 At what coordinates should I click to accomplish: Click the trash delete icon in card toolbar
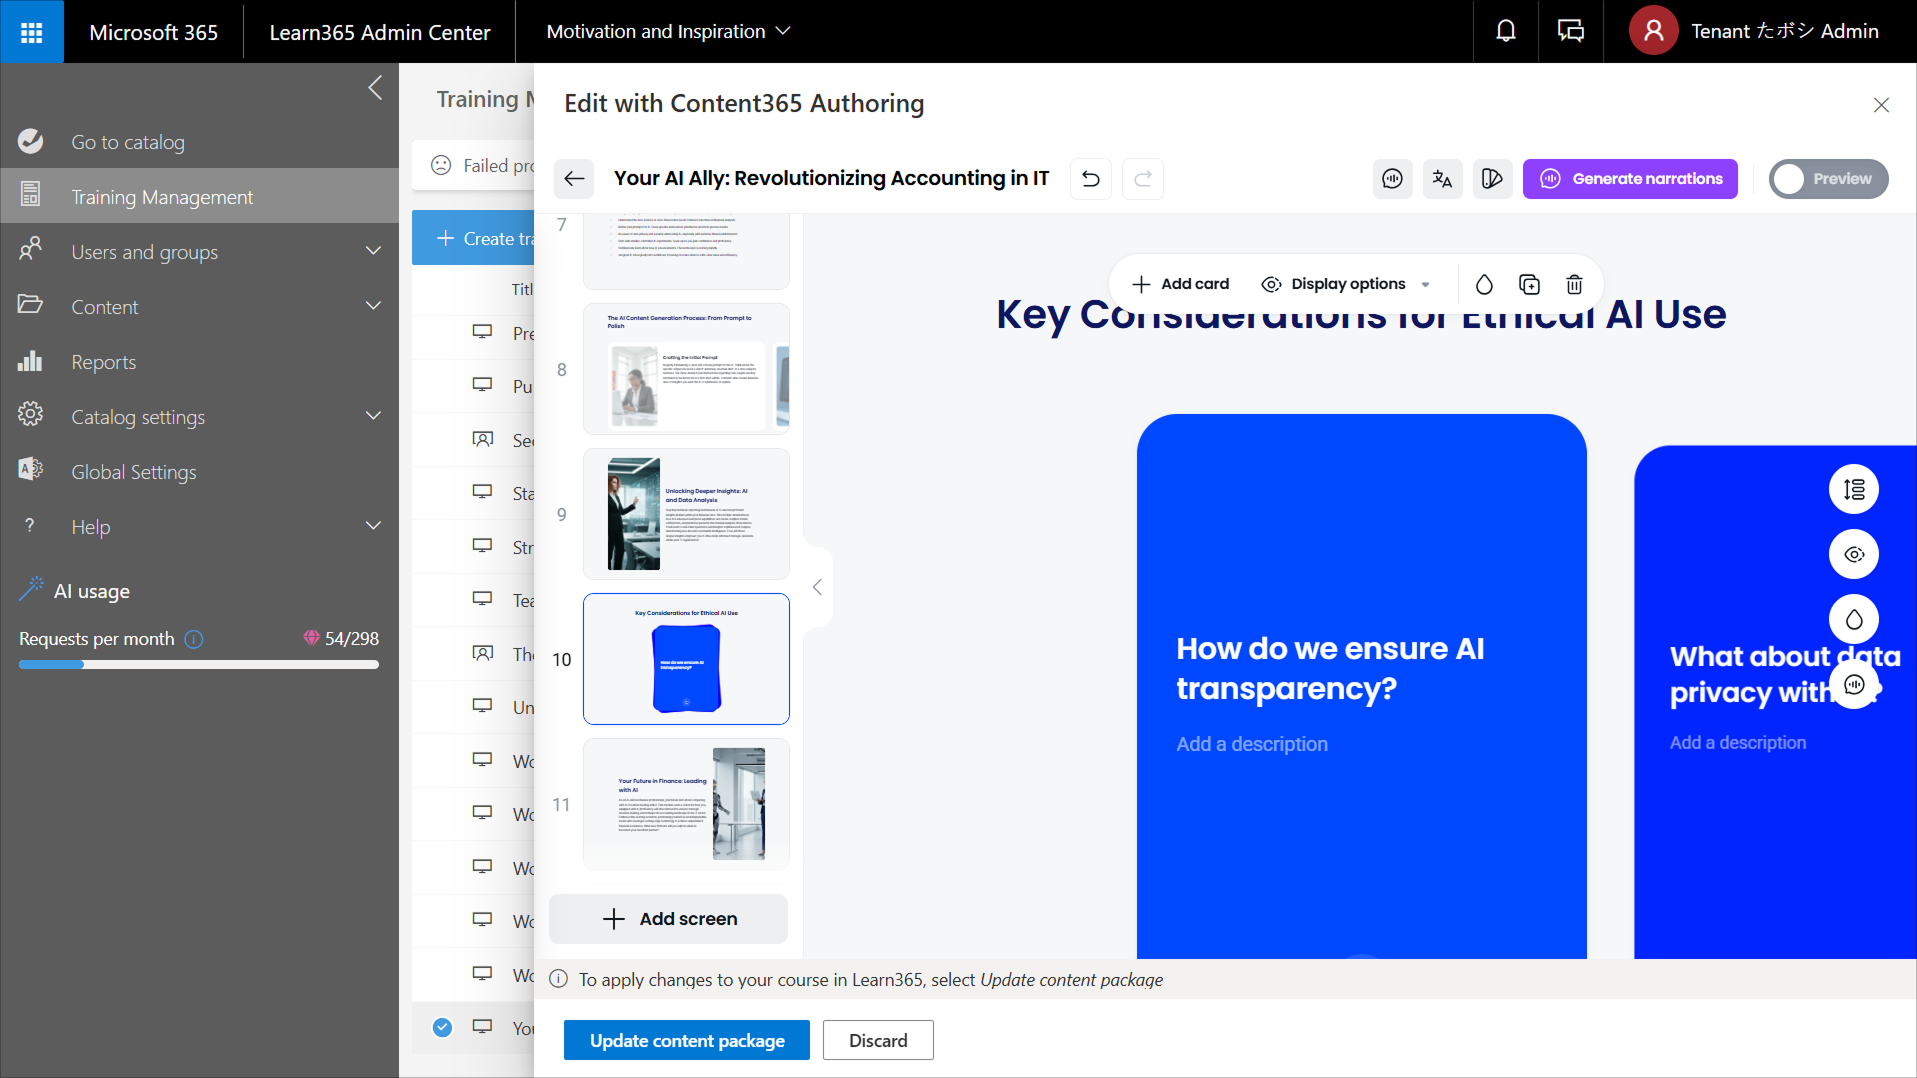[1574, 285]
